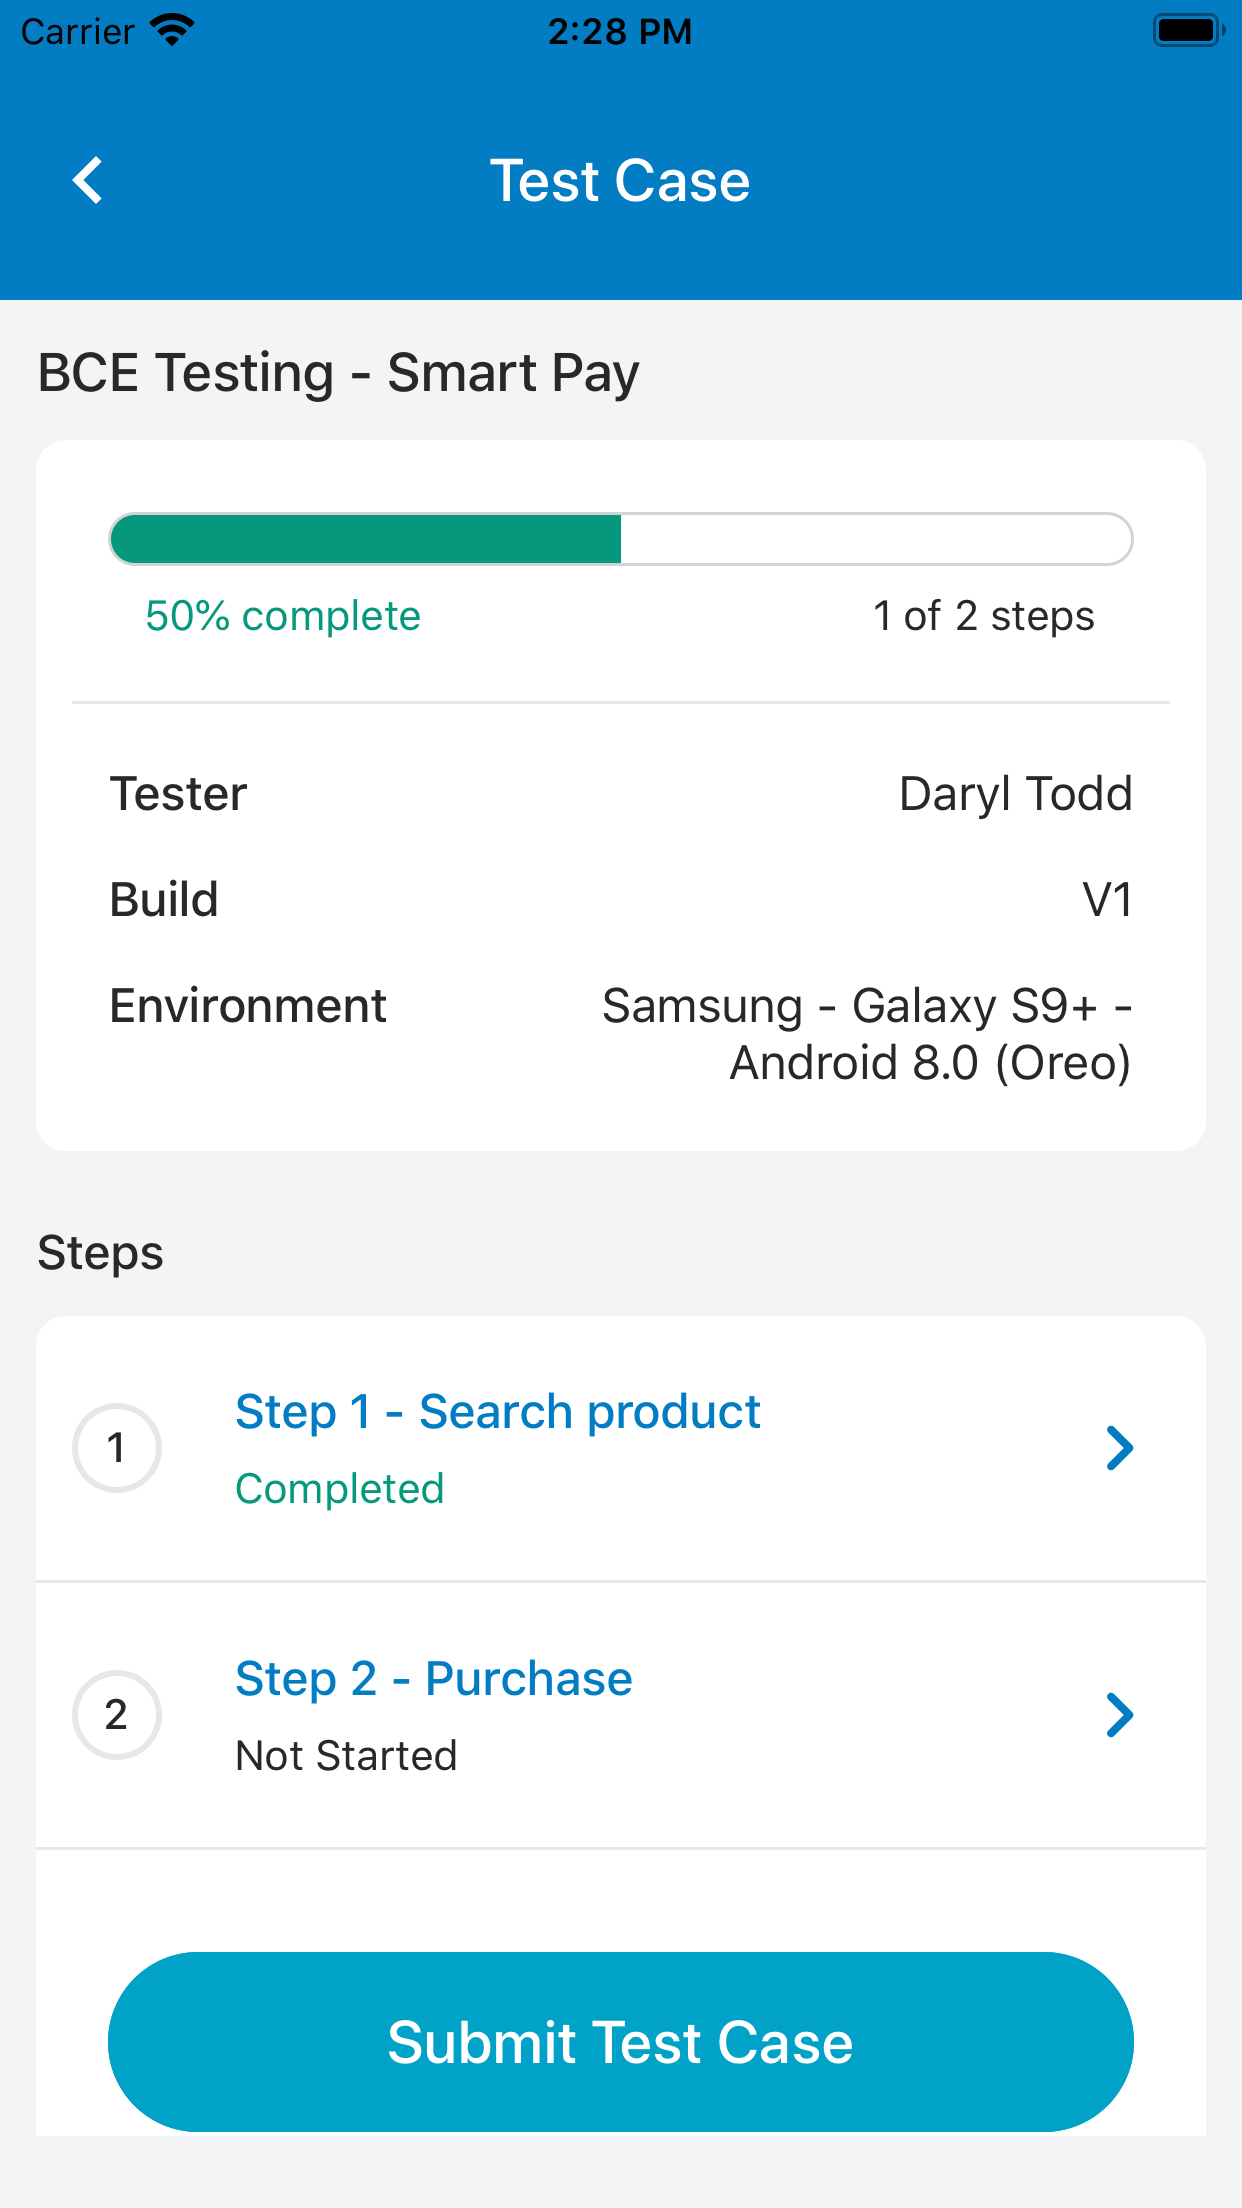Expand Step 2 using its chevron
Viewport: 1242px width, 2208px height.
point(1120,1715)
